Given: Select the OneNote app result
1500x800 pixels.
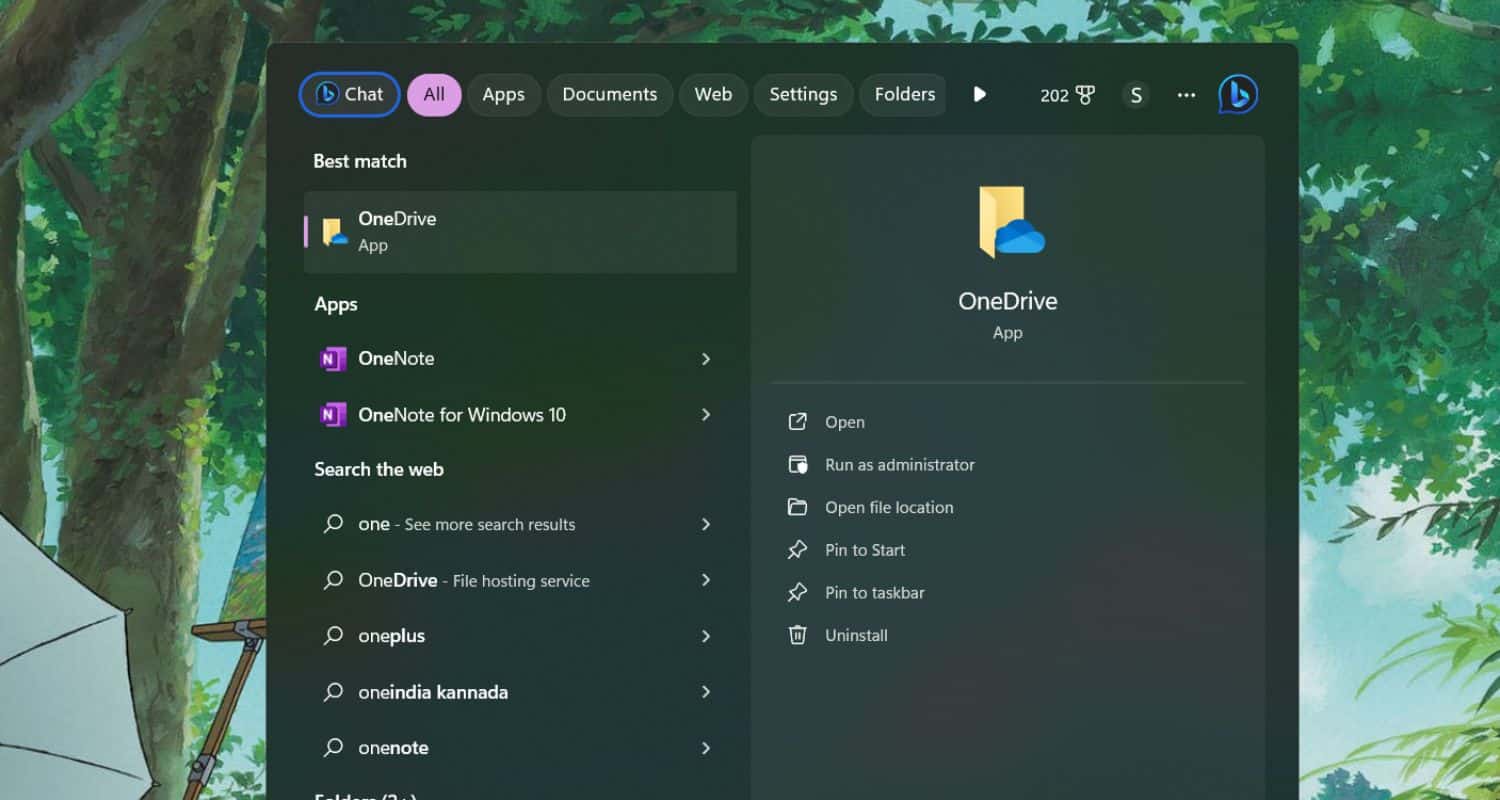Looking at the screenshot, I should click(x=520, y=359).
